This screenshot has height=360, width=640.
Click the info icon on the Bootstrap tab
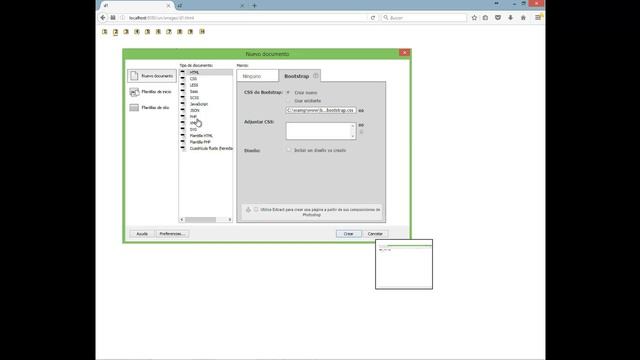point(316,76)
